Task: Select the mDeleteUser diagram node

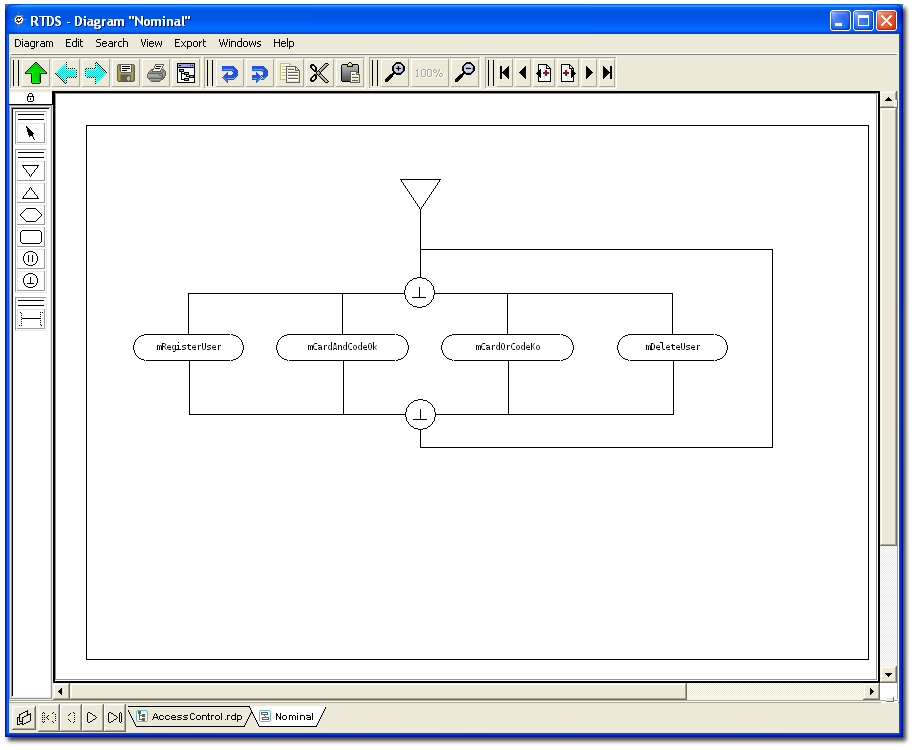Action: (672, 347)
